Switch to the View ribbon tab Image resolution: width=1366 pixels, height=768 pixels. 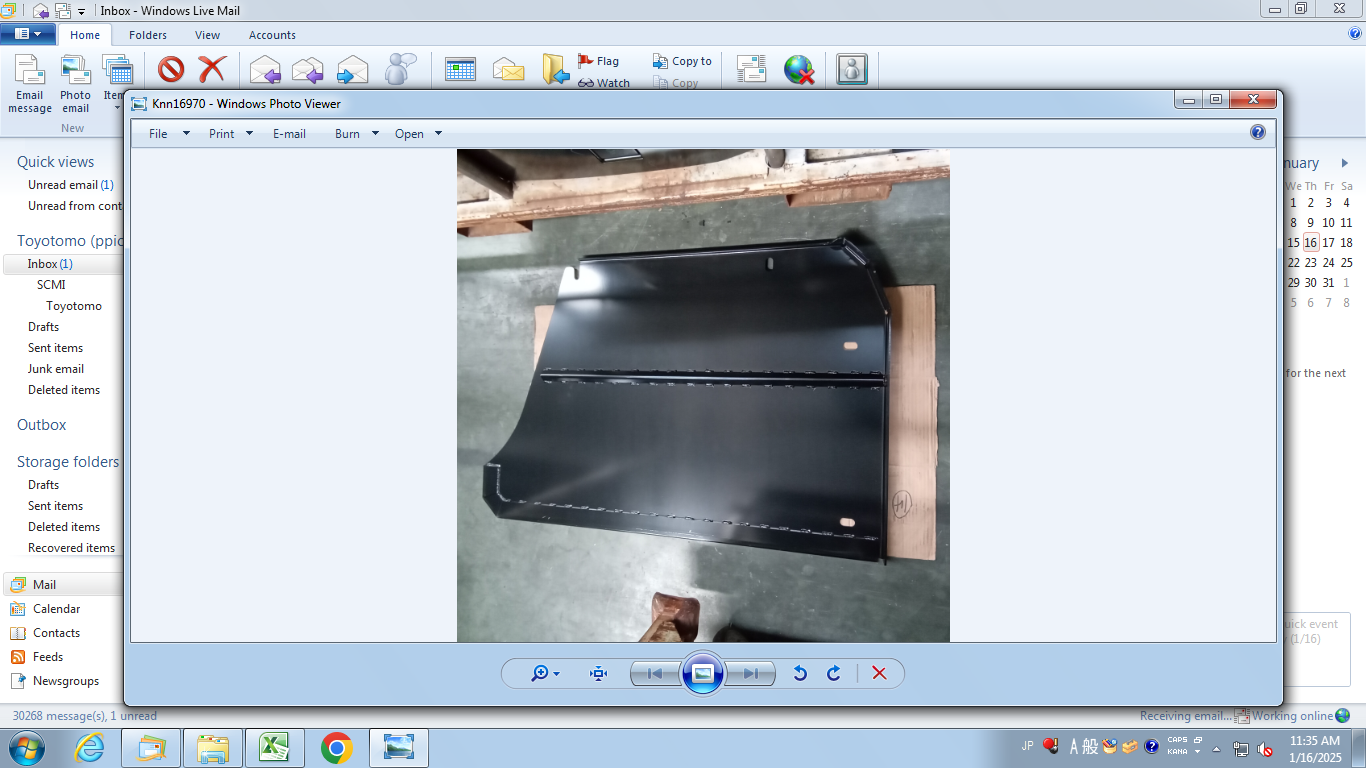click(x=208, y=35)
